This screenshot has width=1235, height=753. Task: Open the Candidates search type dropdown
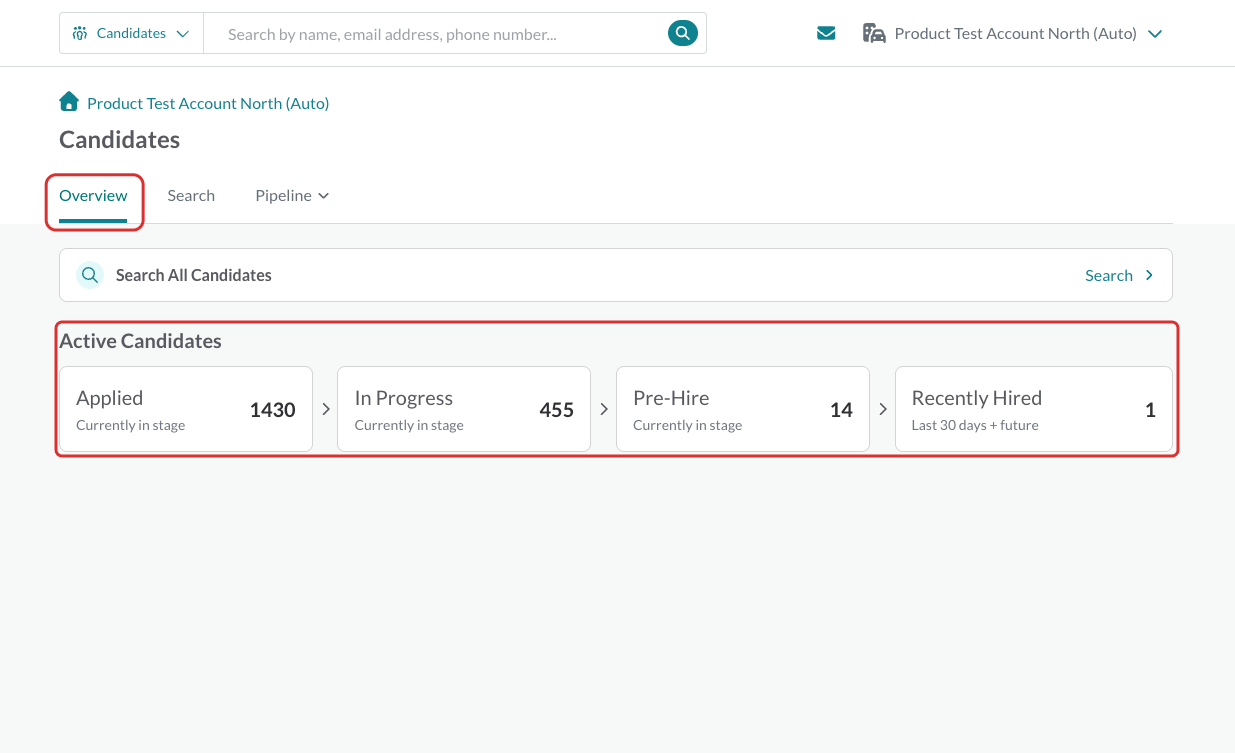(131, 33)
